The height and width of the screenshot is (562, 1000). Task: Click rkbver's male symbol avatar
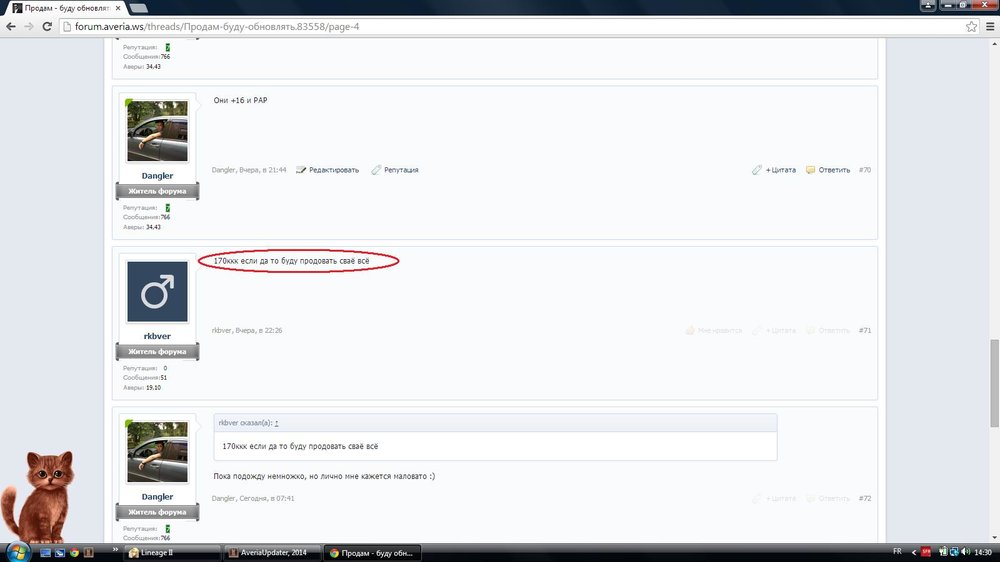(157, 291)
